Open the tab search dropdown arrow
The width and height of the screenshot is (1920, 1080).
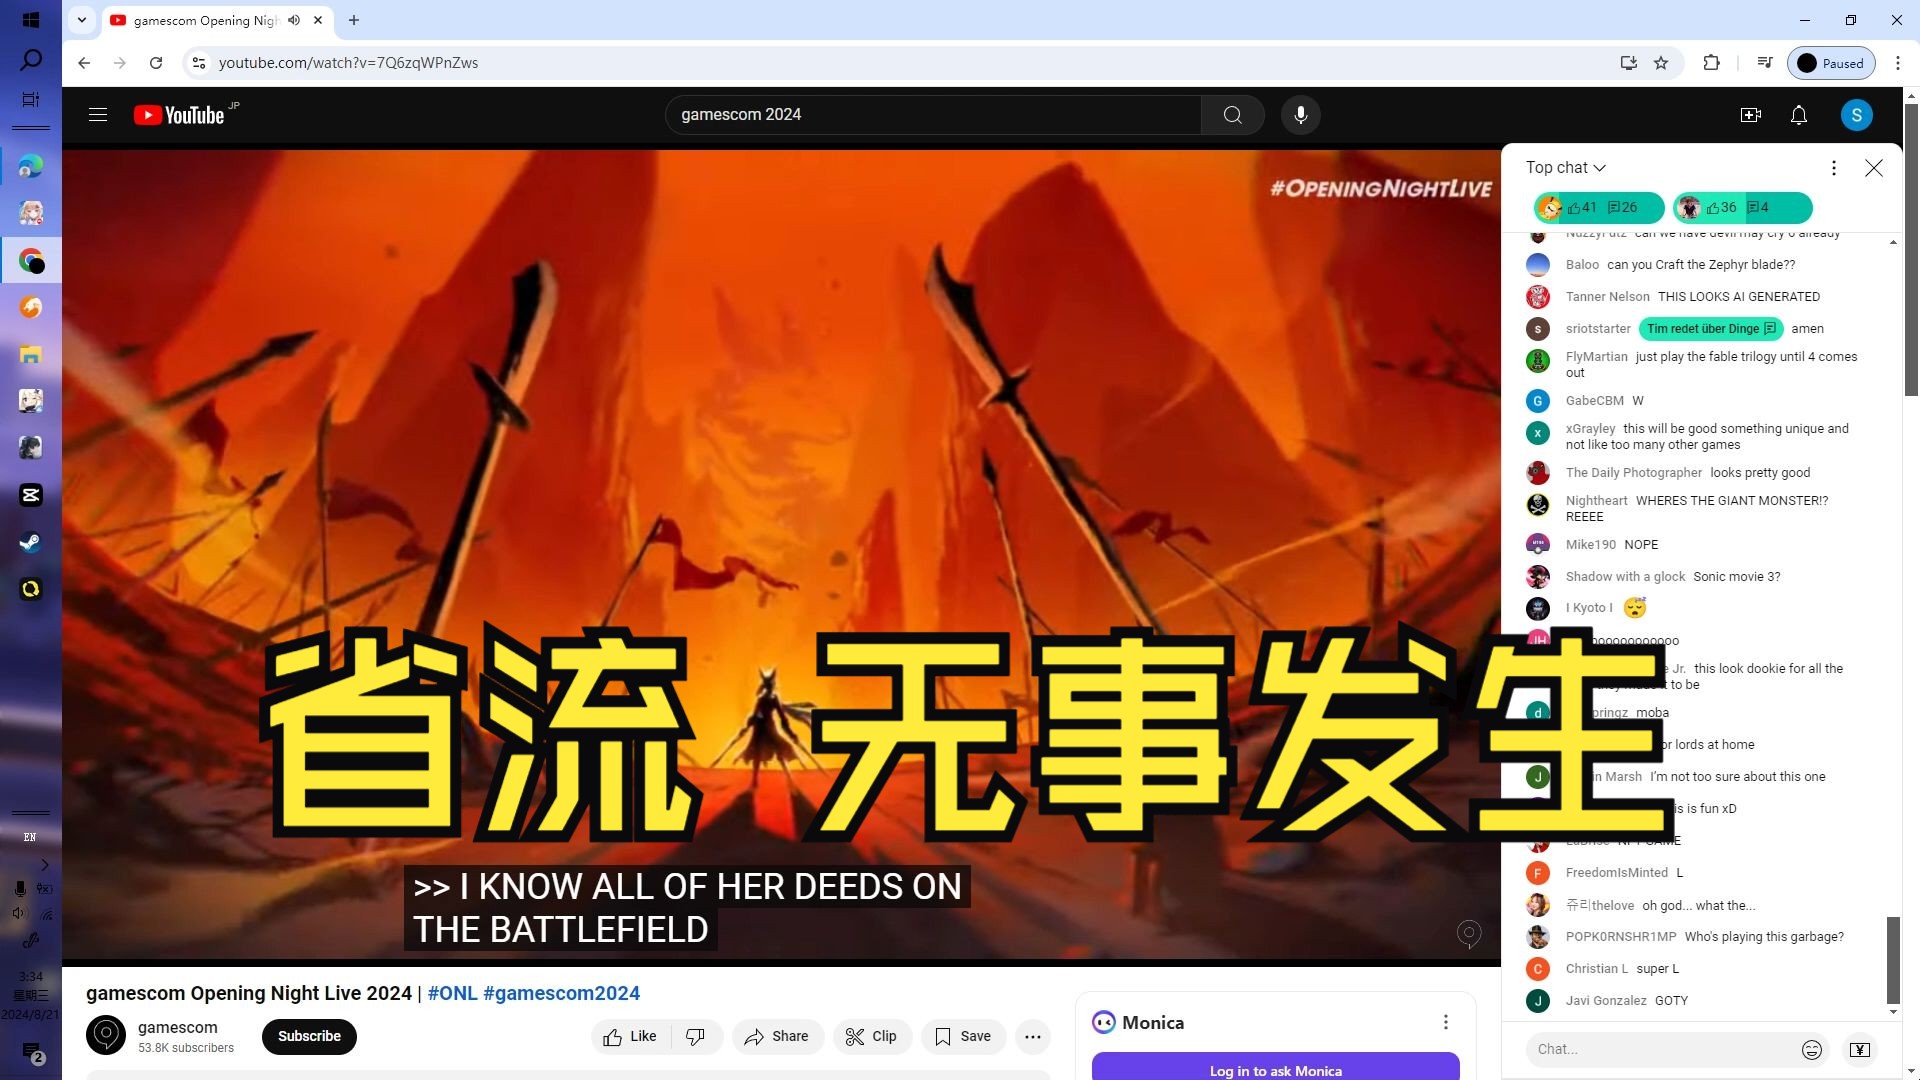pyautogui.click(x=82, y=20)
